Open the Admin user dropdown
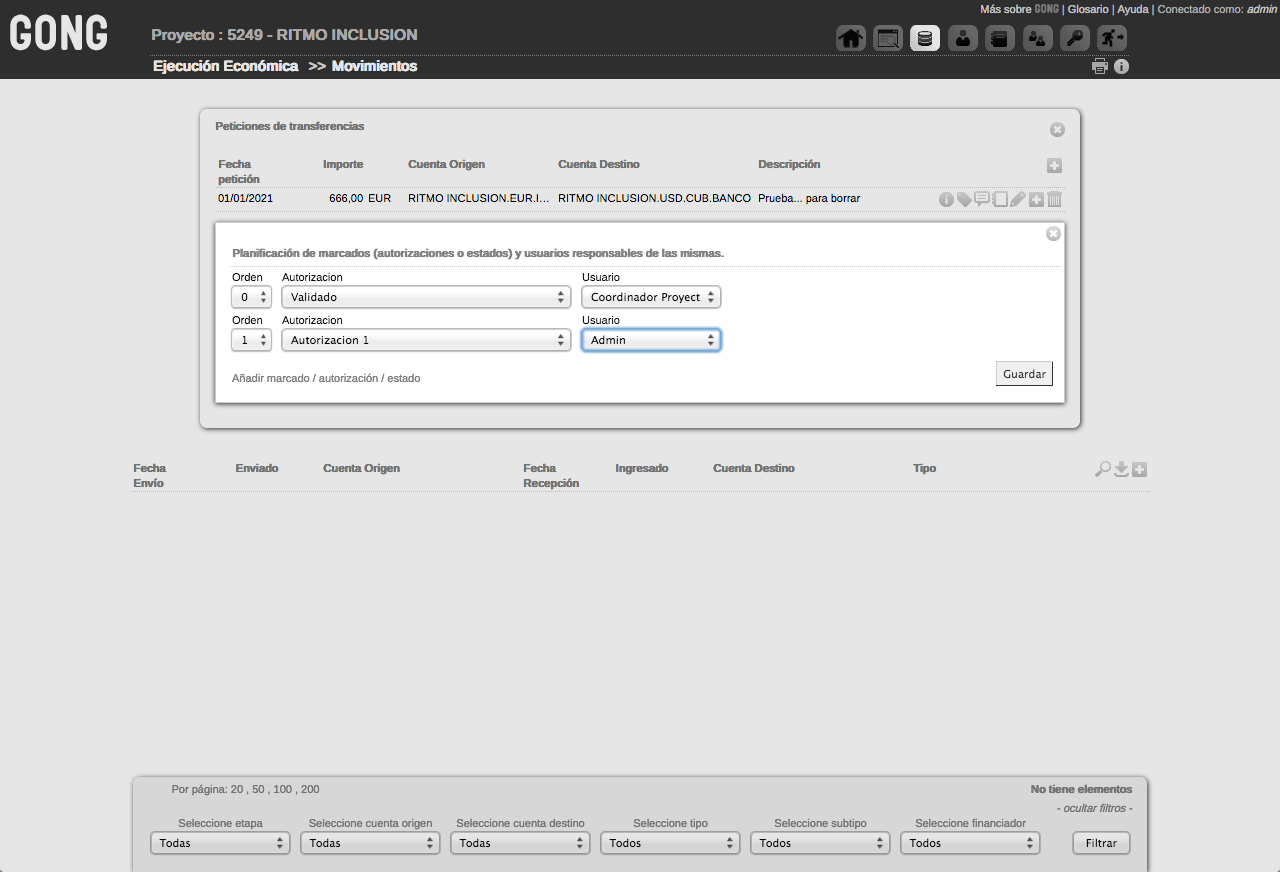This screenshot has width=1280, height=872. pyautogui.click(x=650, y=340)
